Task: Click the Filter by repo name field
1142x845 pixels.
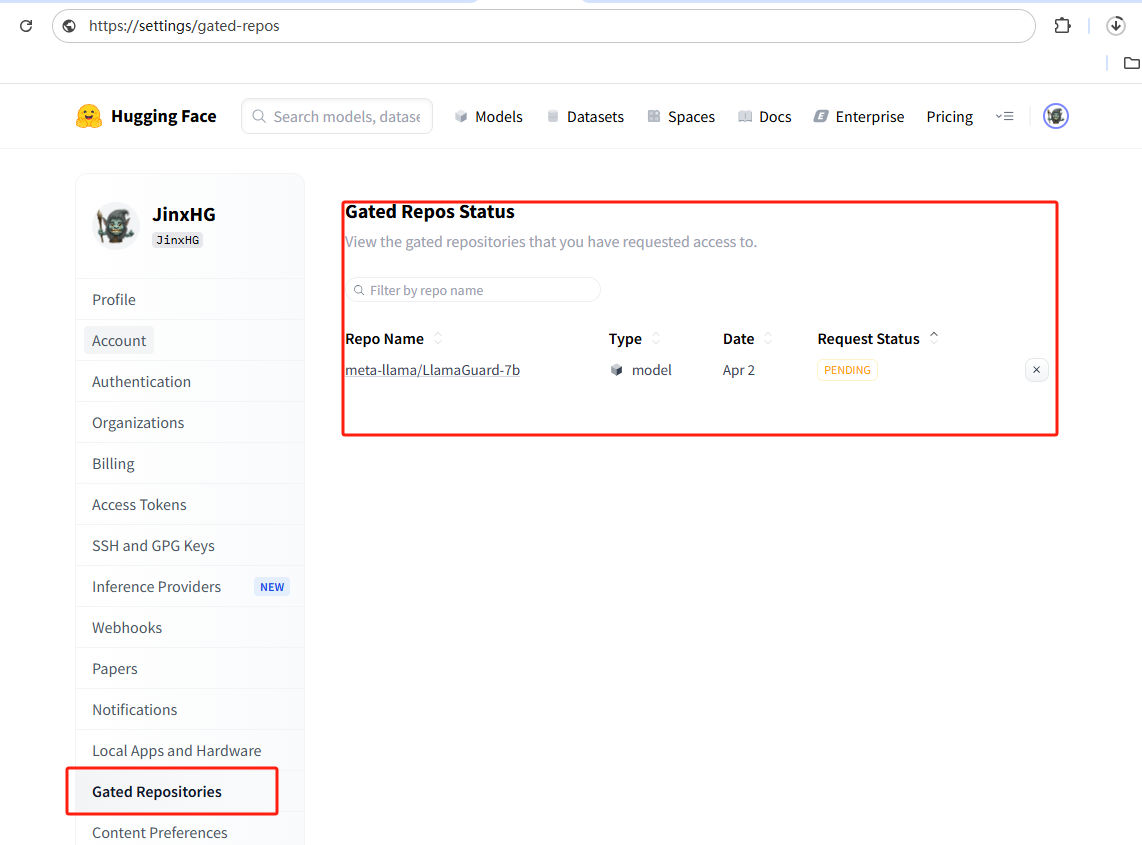Action: tap(473, 290)
